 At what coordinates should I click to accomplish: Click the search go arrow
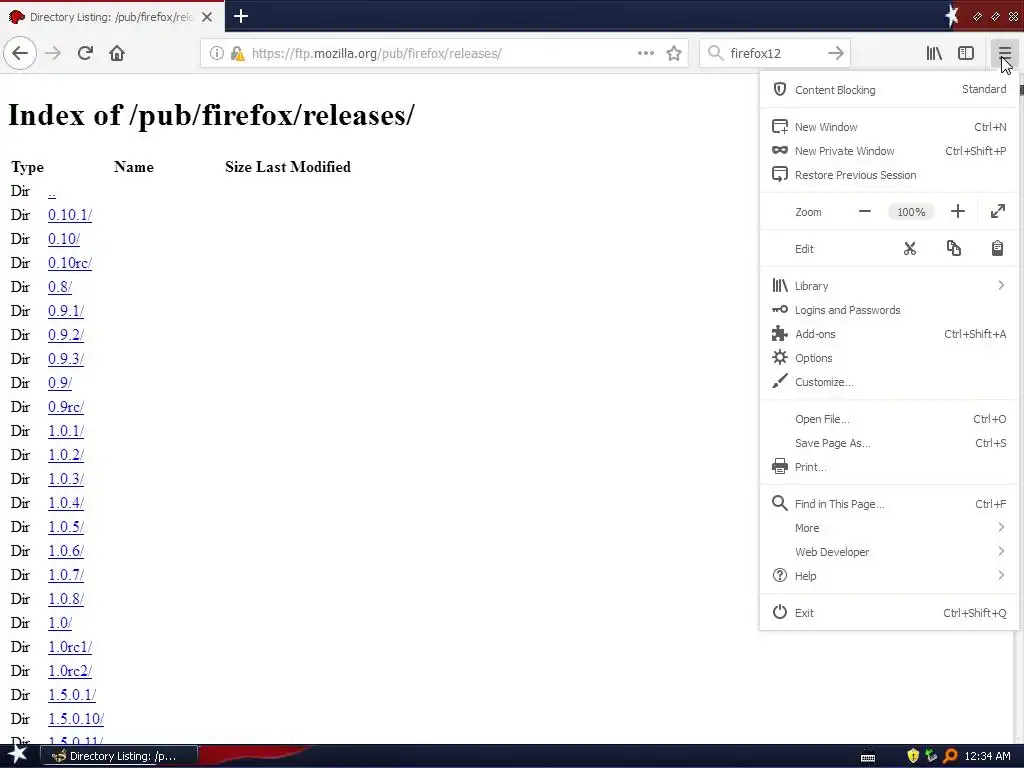coord(835,53)
